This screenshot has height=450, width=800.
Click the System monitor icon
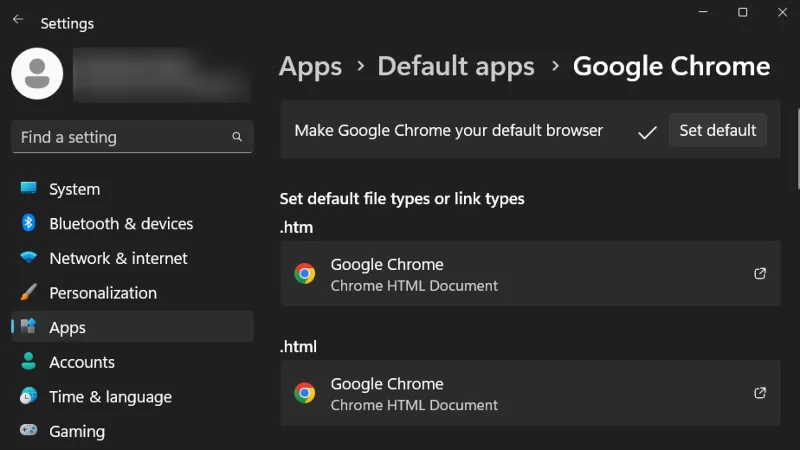click(29, 188)
